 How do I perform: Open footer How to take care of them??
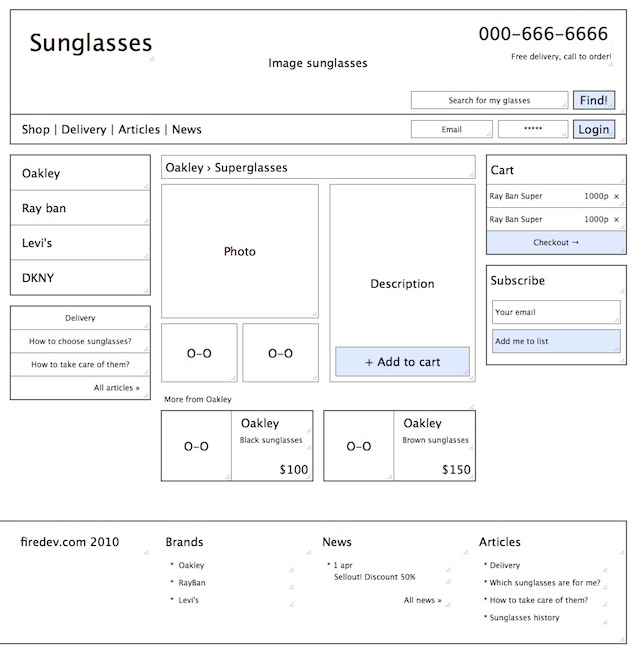tap(539, 600)
